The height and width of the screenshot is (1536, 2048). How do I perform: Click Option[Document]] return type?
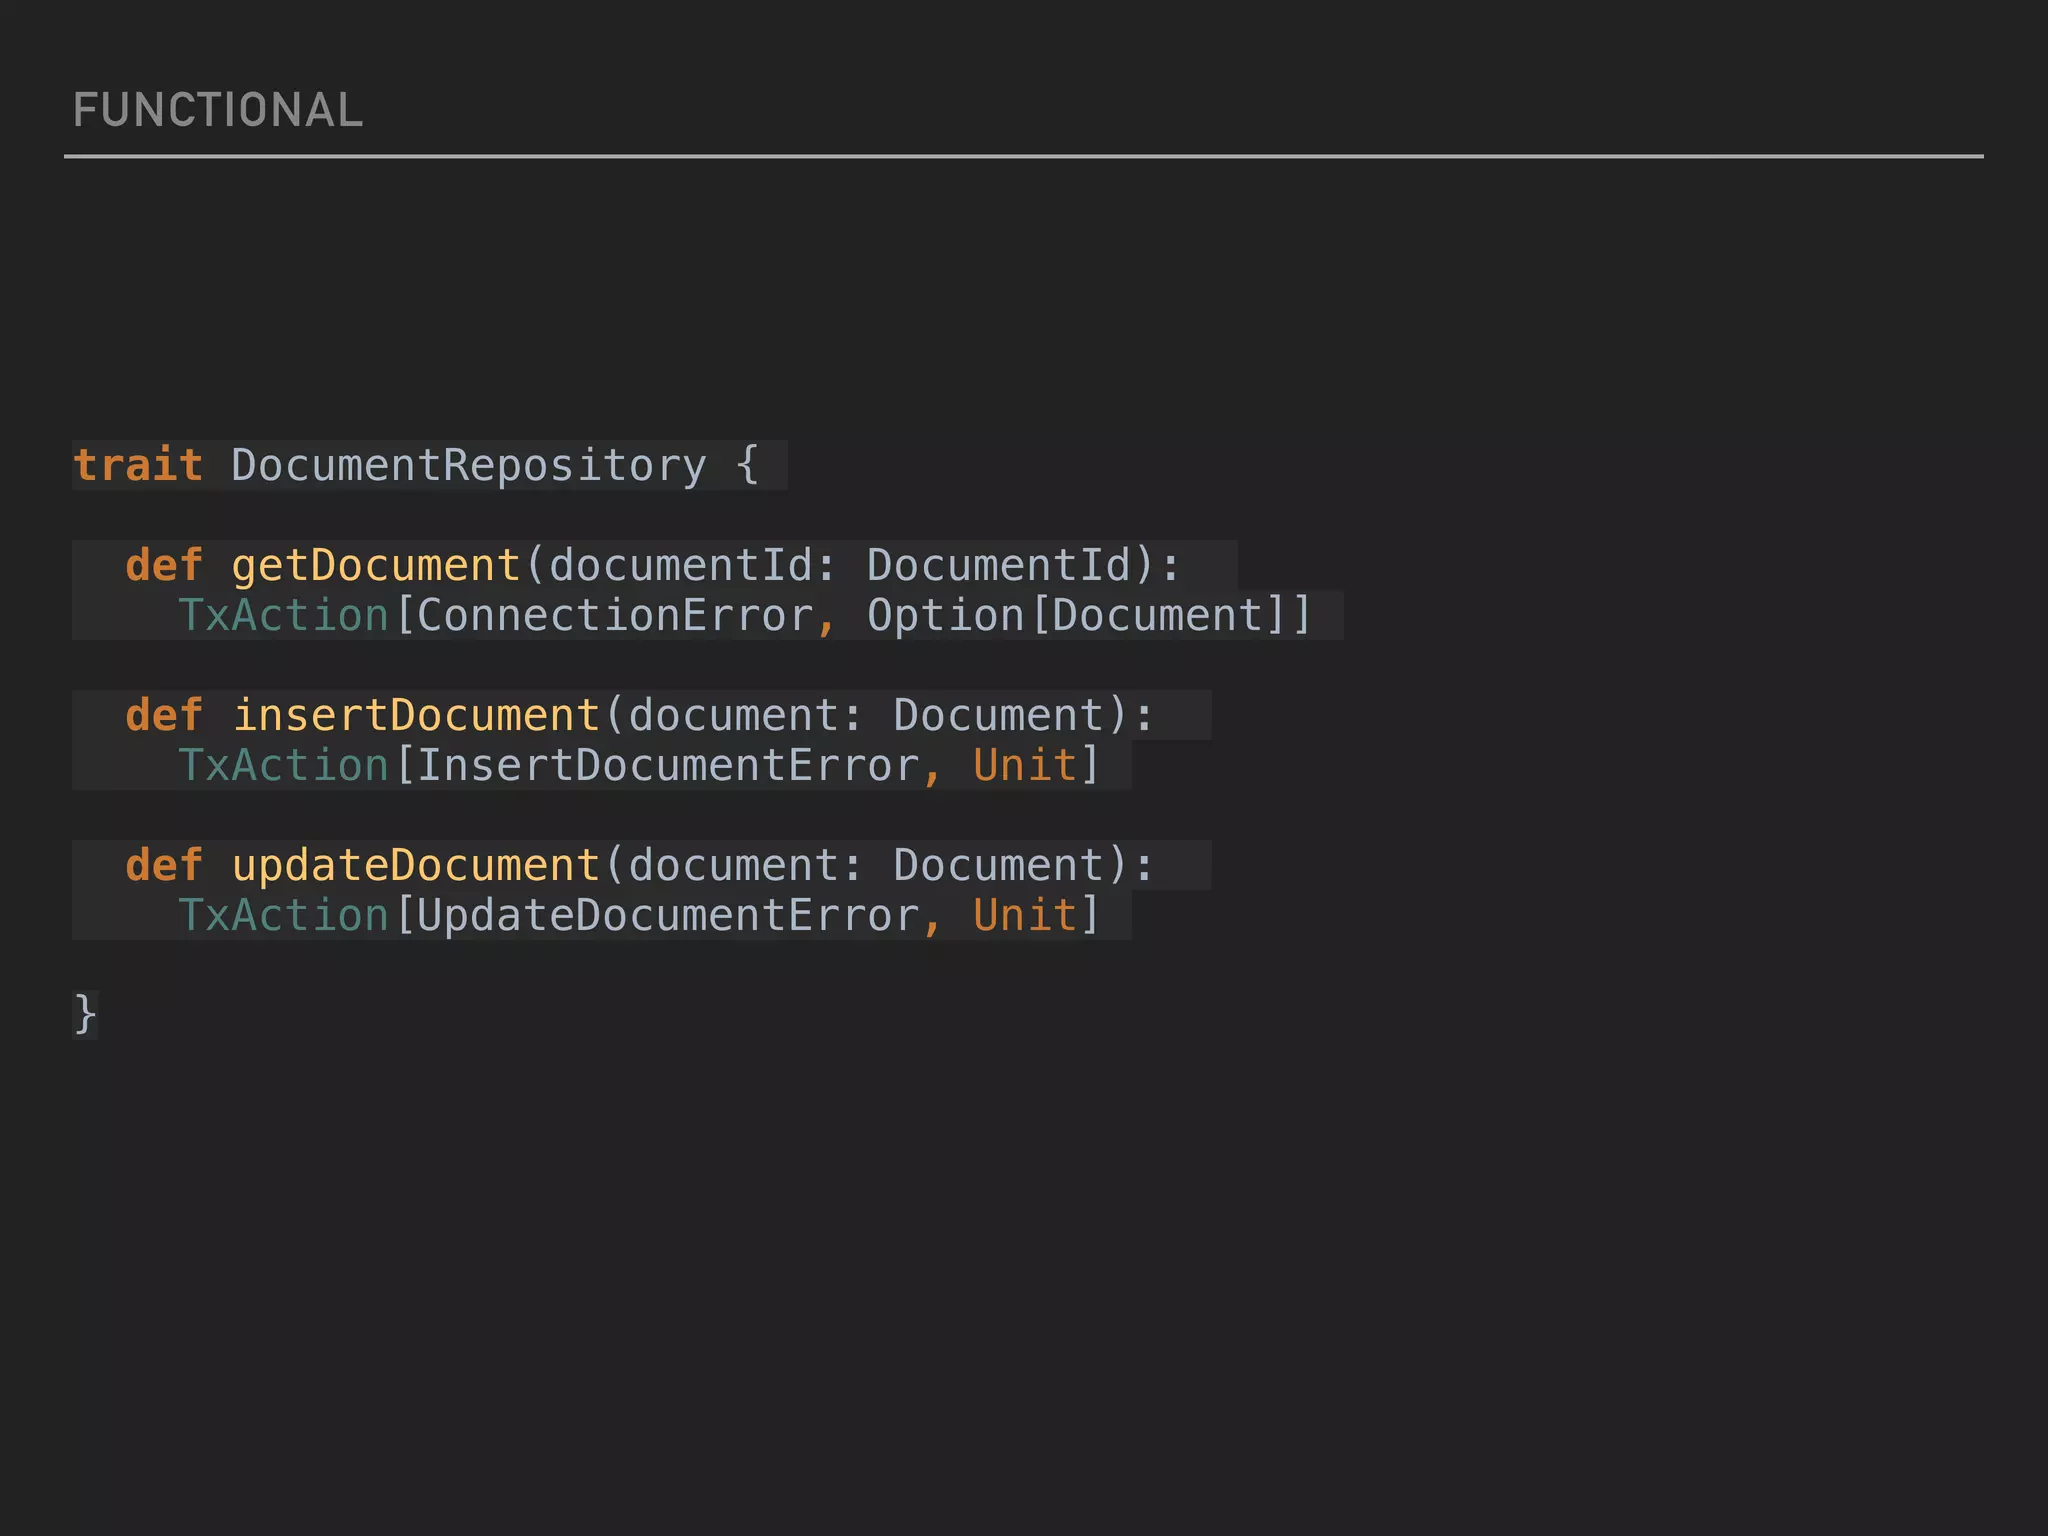[x=1089, y=616]
